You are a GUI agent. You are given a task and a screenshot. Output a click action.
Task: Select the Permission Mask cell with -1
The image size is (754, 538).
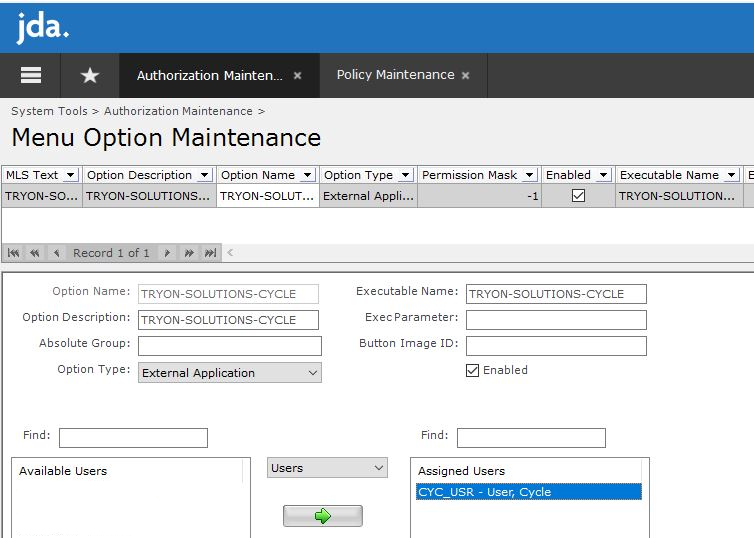(479, 196)
